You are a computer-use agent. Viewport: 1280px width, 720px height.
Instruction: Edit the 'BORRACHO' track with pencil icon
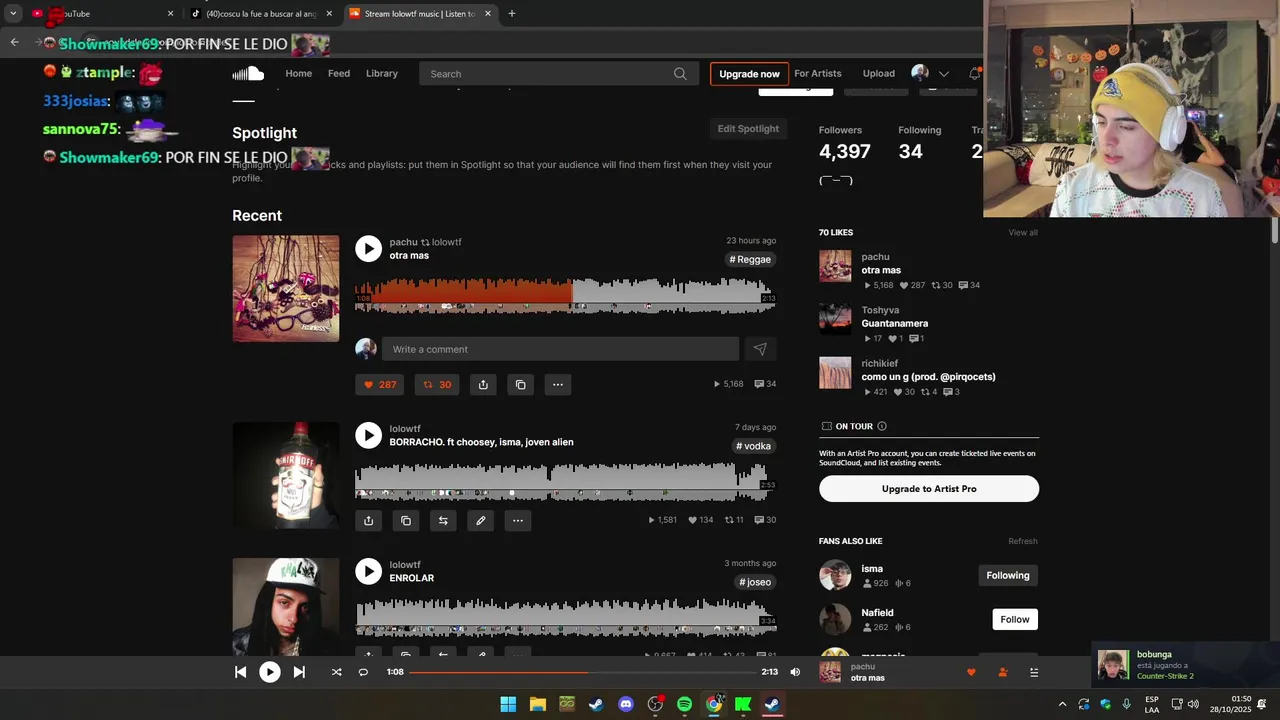[x=480, y=520]
